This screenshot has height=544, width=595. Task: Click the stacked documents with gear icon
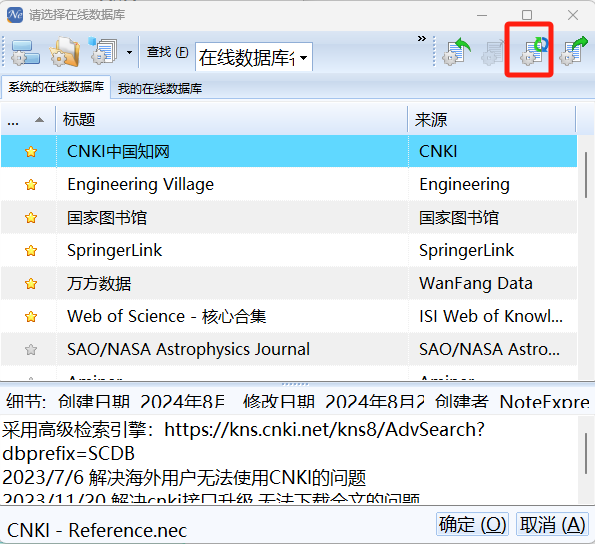tap(103, 51)
